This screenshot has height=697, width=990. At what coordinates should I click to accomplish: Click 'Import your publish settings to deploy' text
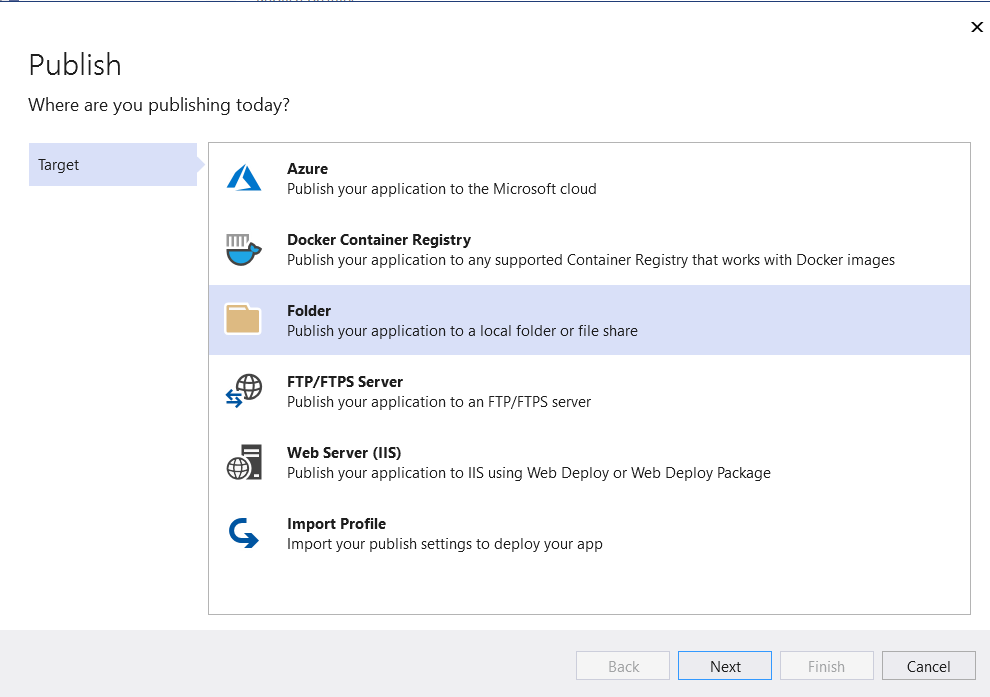coord(444,544)
